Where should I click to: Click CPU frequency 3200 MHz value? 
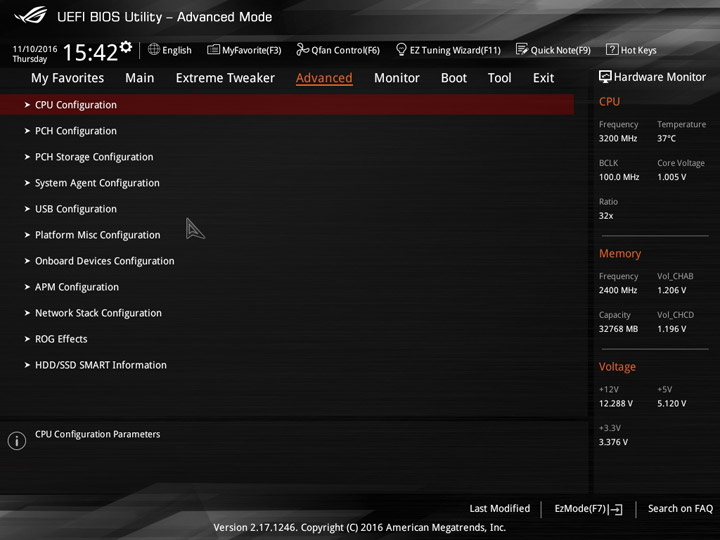click(x=618, y=138)
